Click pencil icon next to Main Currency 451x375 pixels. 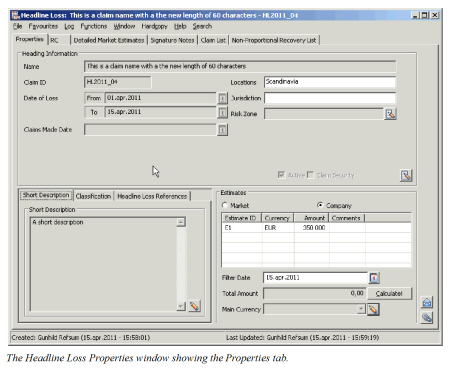(373, 309)
